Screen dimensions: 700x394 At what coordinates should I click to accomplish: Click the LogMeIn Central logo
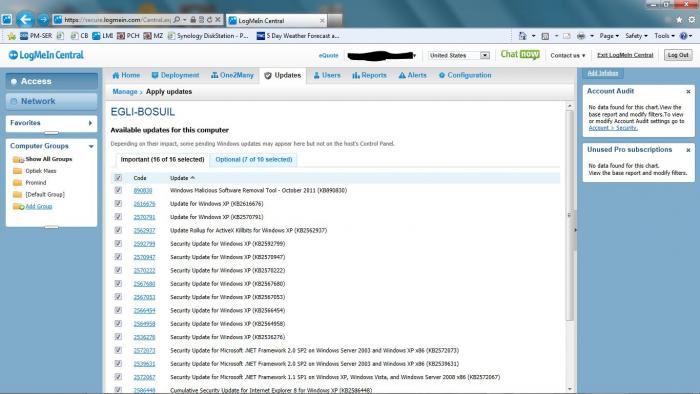click(x=46, y=55)
